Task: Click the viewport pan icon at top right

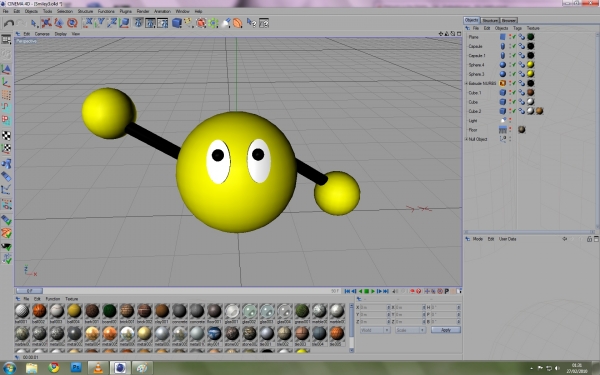Action: (x=440, y=34)
